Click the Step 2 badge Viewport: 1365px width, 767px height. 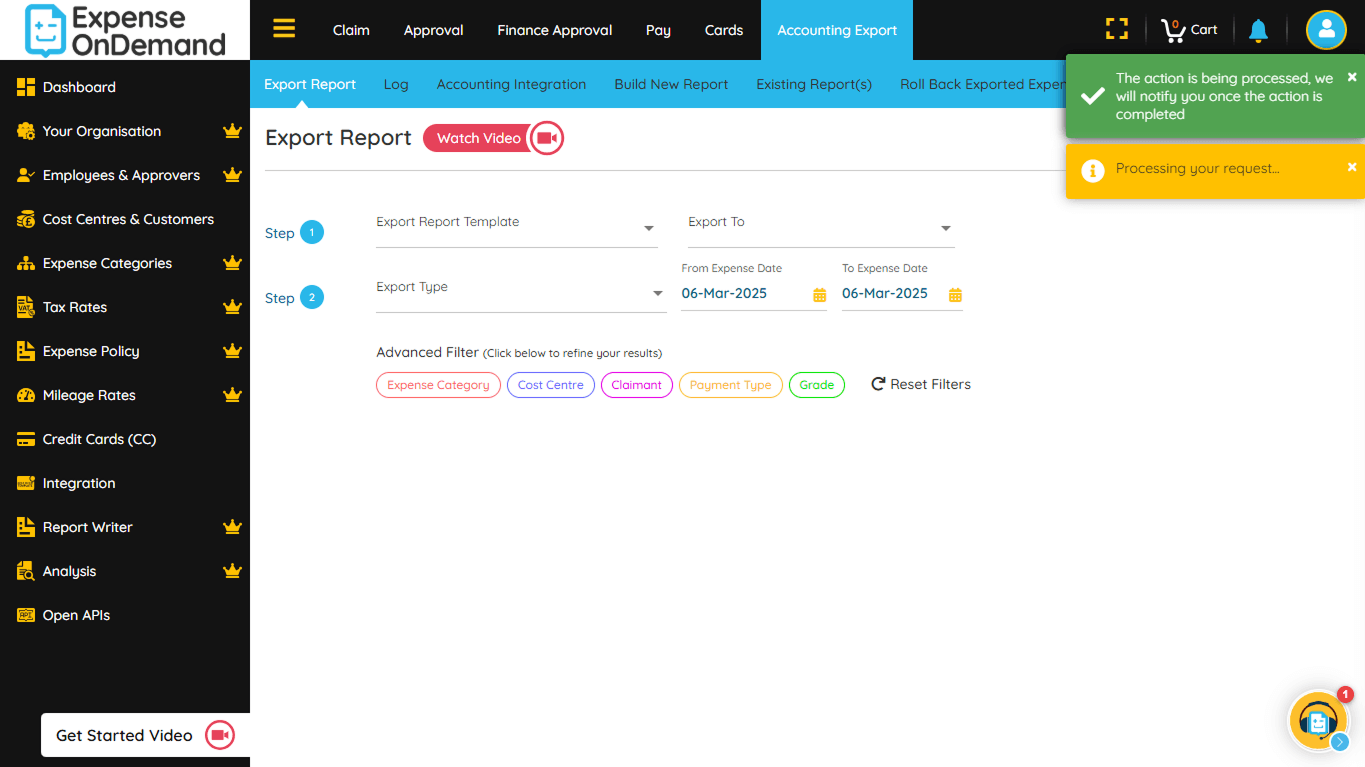click(312, 297)
